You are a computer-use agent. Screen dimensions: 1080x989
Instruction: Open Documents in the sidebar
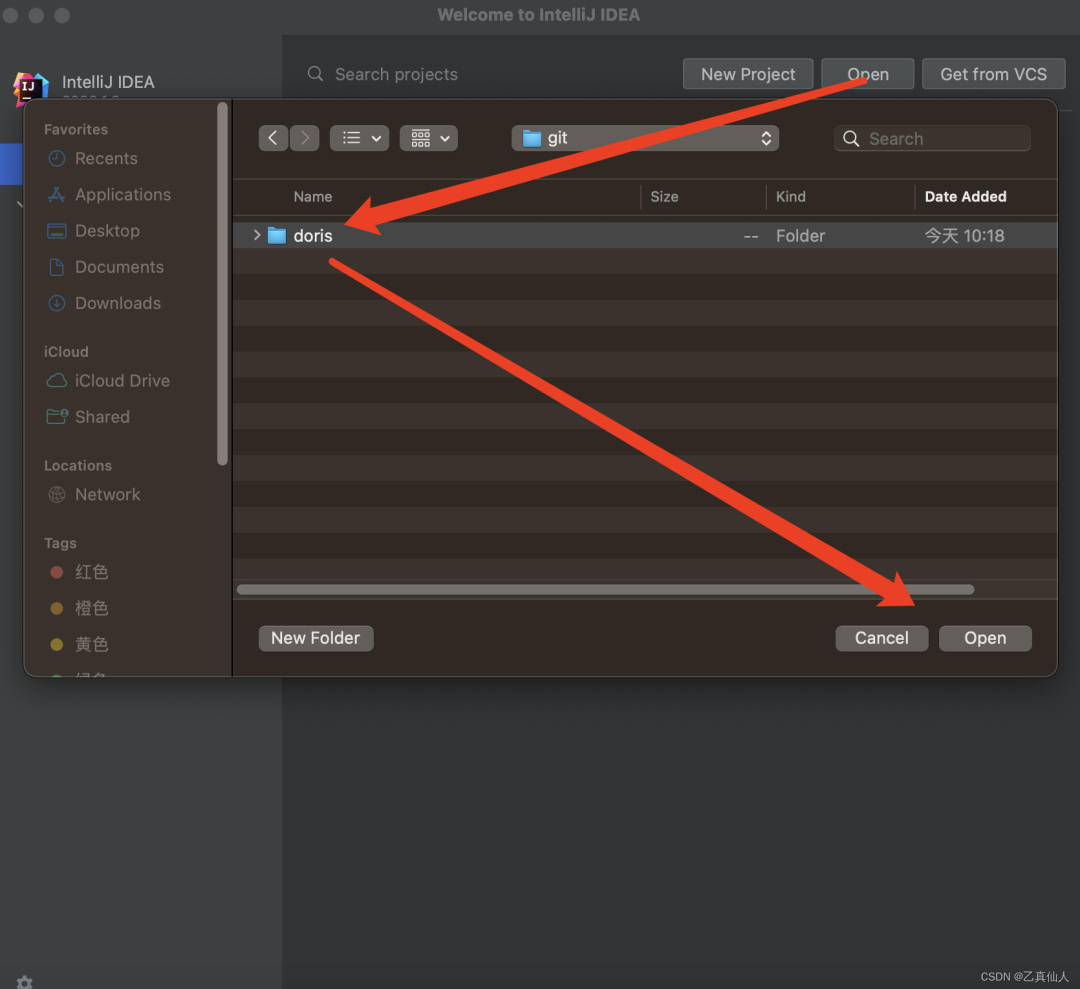point(119,267)
